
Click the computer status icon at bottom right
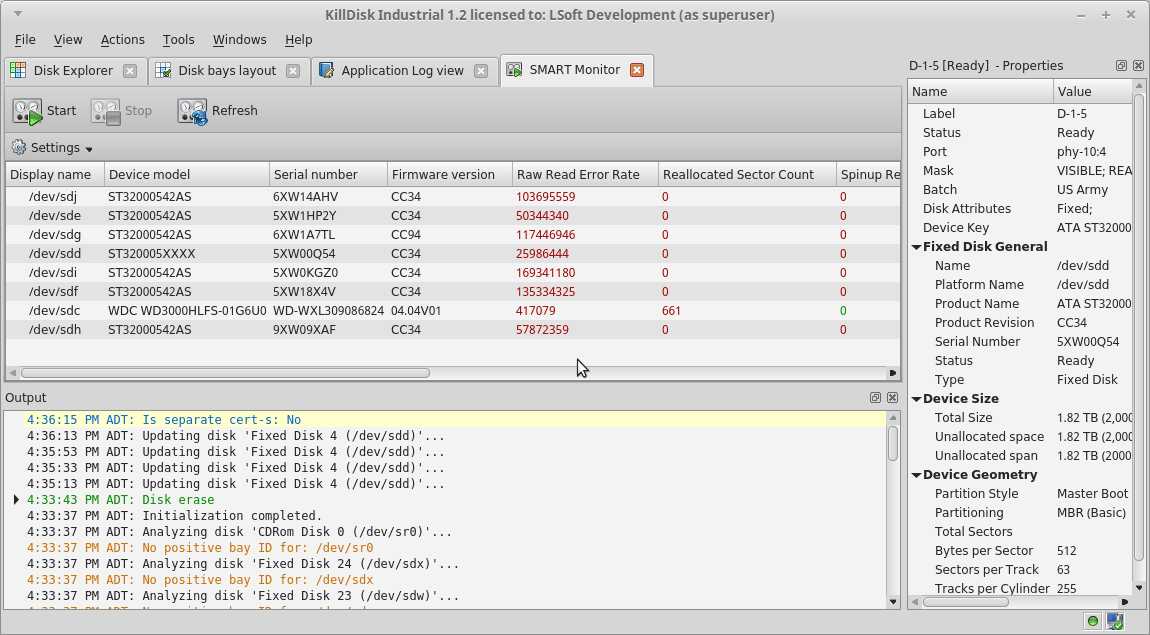1117,619
